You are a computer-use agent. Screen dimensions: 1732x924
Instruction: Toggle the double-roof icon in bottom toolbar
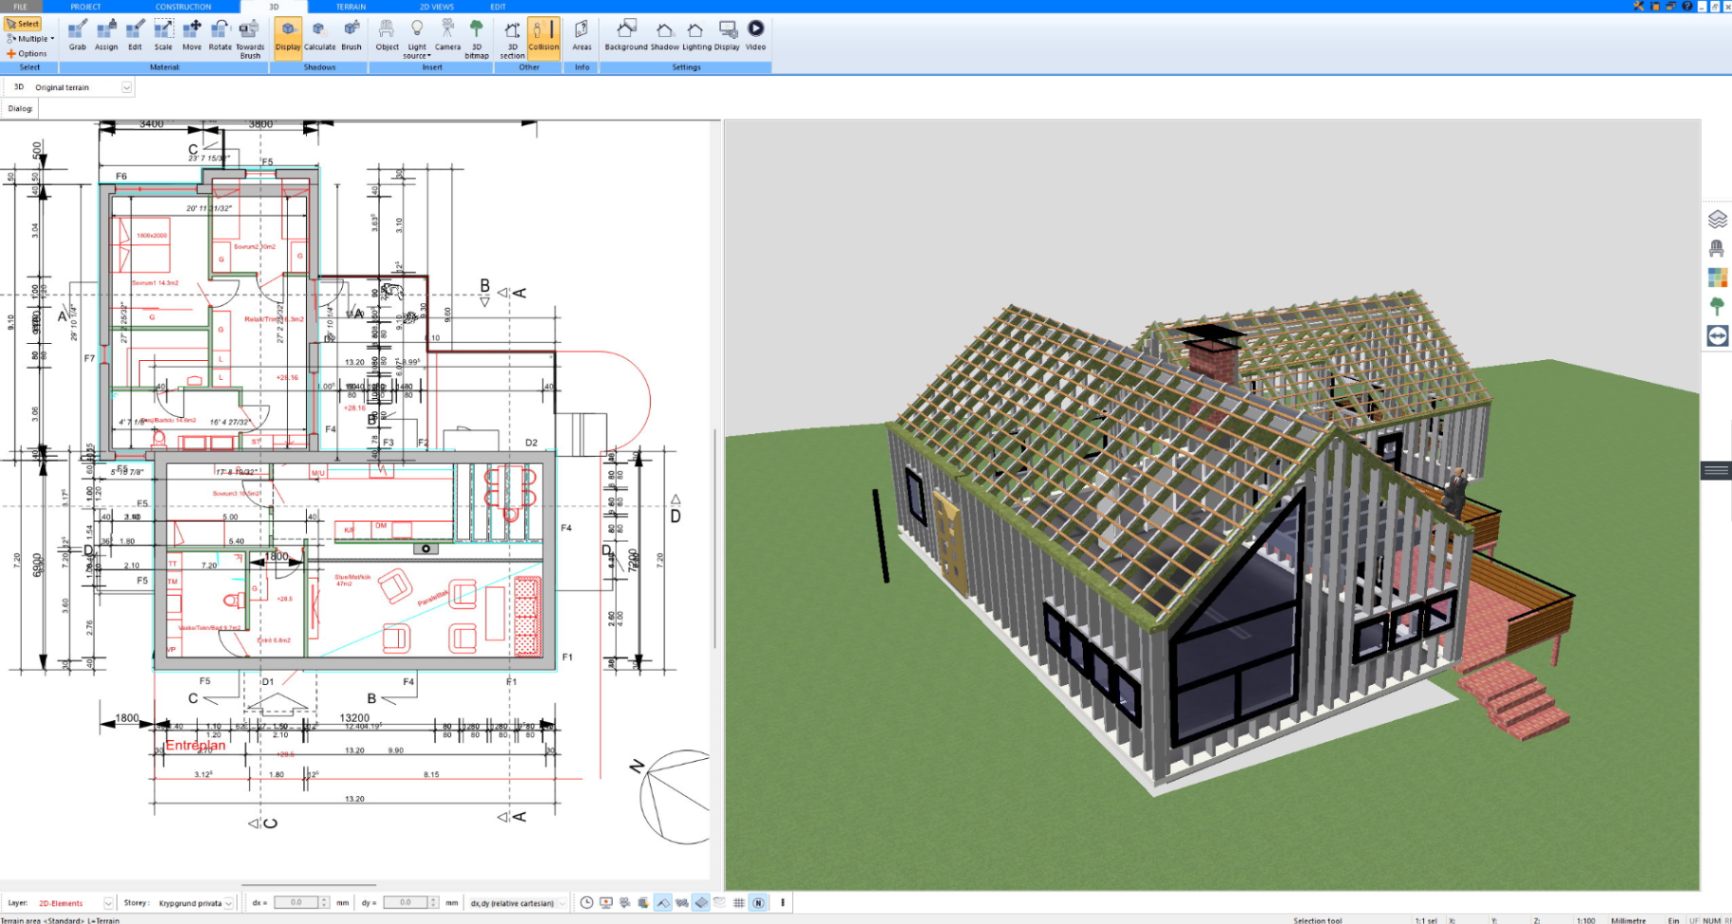point(682,902)
